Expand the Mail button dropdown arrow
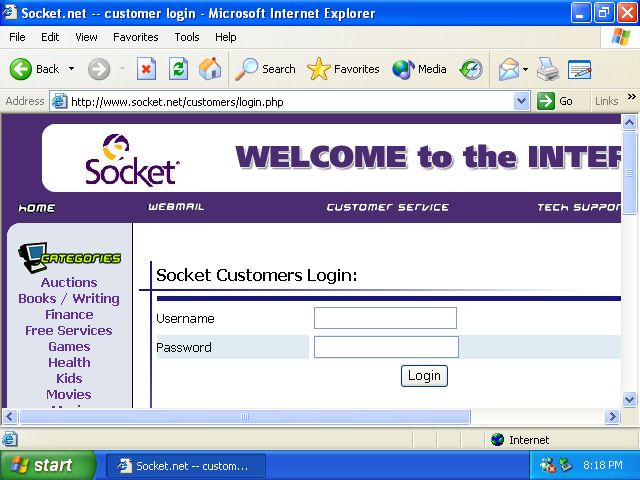This screenshot has height=480, width=640. tap(525, 69)
